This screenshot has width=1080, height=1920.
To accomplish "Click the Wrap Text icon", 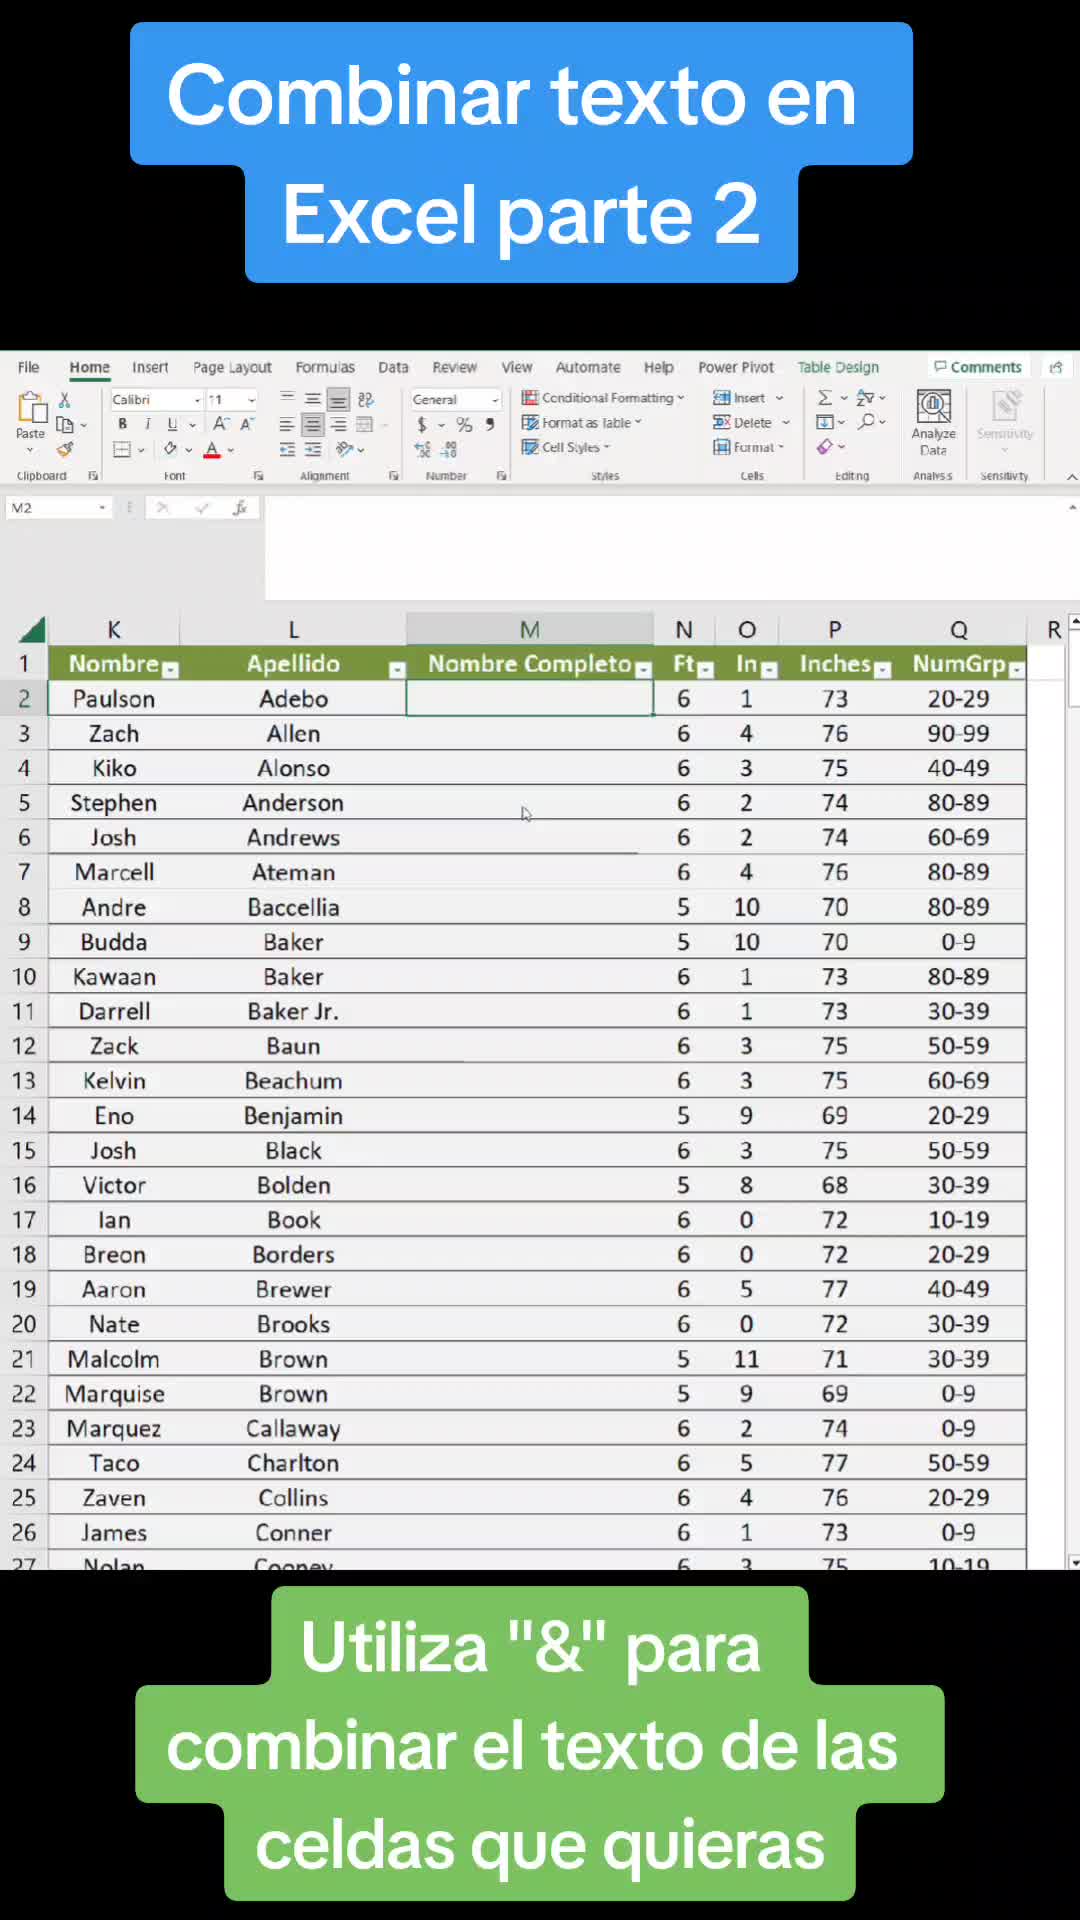I will (x=366, y=399).
